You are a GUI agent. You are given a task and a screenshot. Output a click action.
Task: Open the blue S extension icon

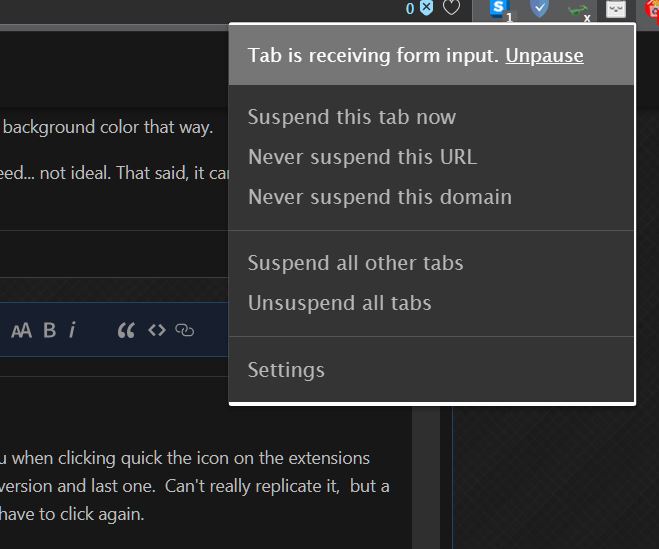coord(499,8)
